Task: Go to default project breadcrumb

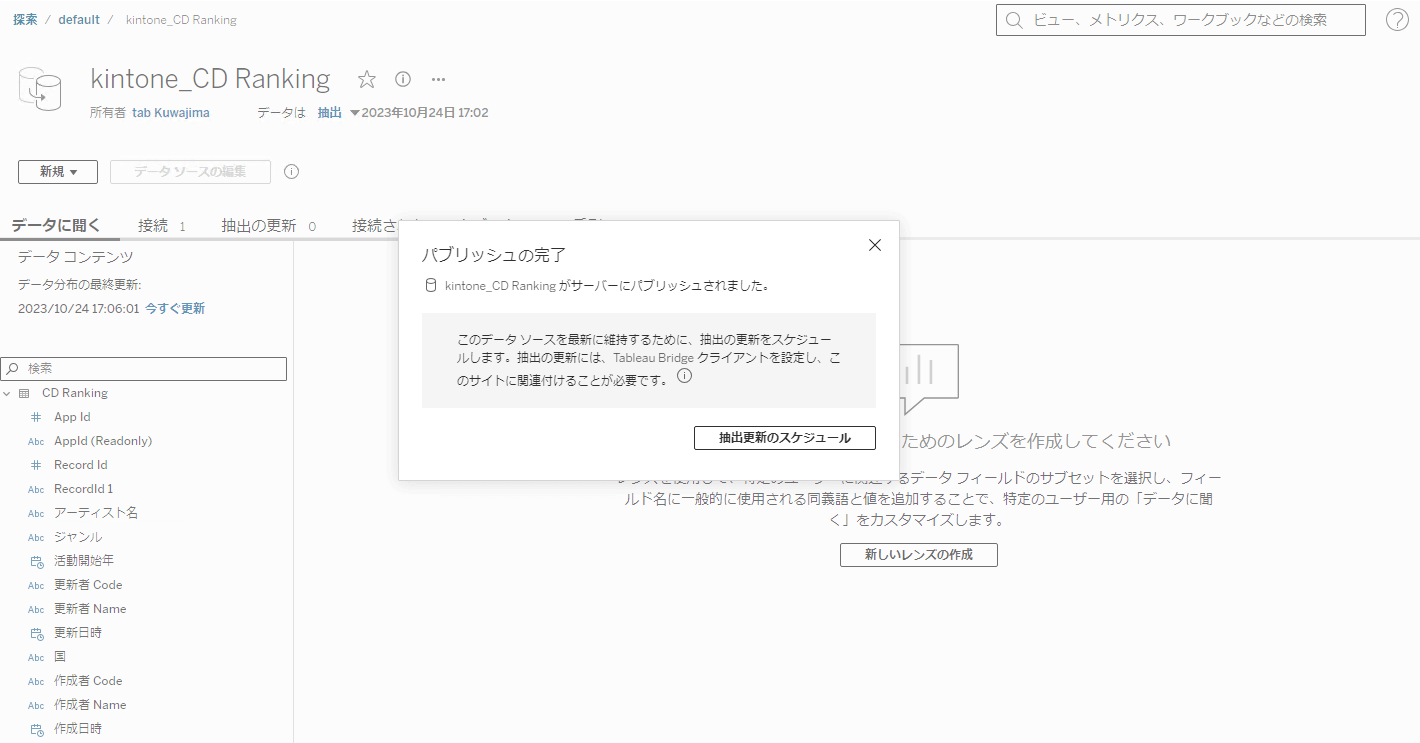Action: (x=79, y=19)
